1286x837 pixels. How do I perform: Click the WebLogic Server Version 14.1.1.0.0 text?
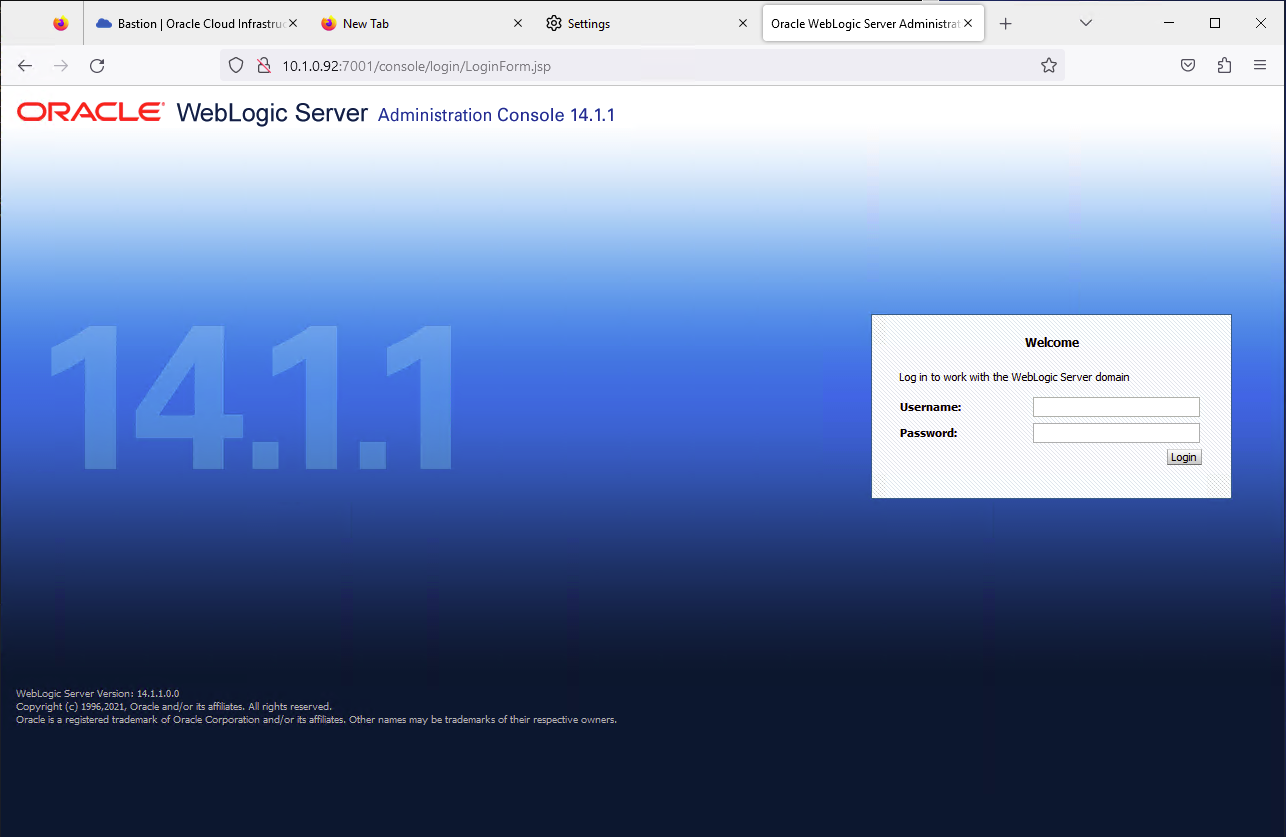[x=98, y=693]
